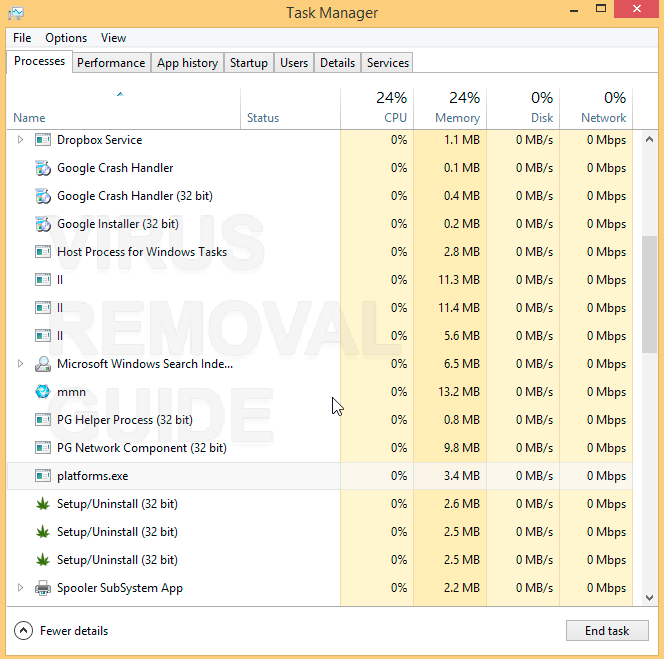Sort by Network usage column header
664x659 pixels.
596,108
